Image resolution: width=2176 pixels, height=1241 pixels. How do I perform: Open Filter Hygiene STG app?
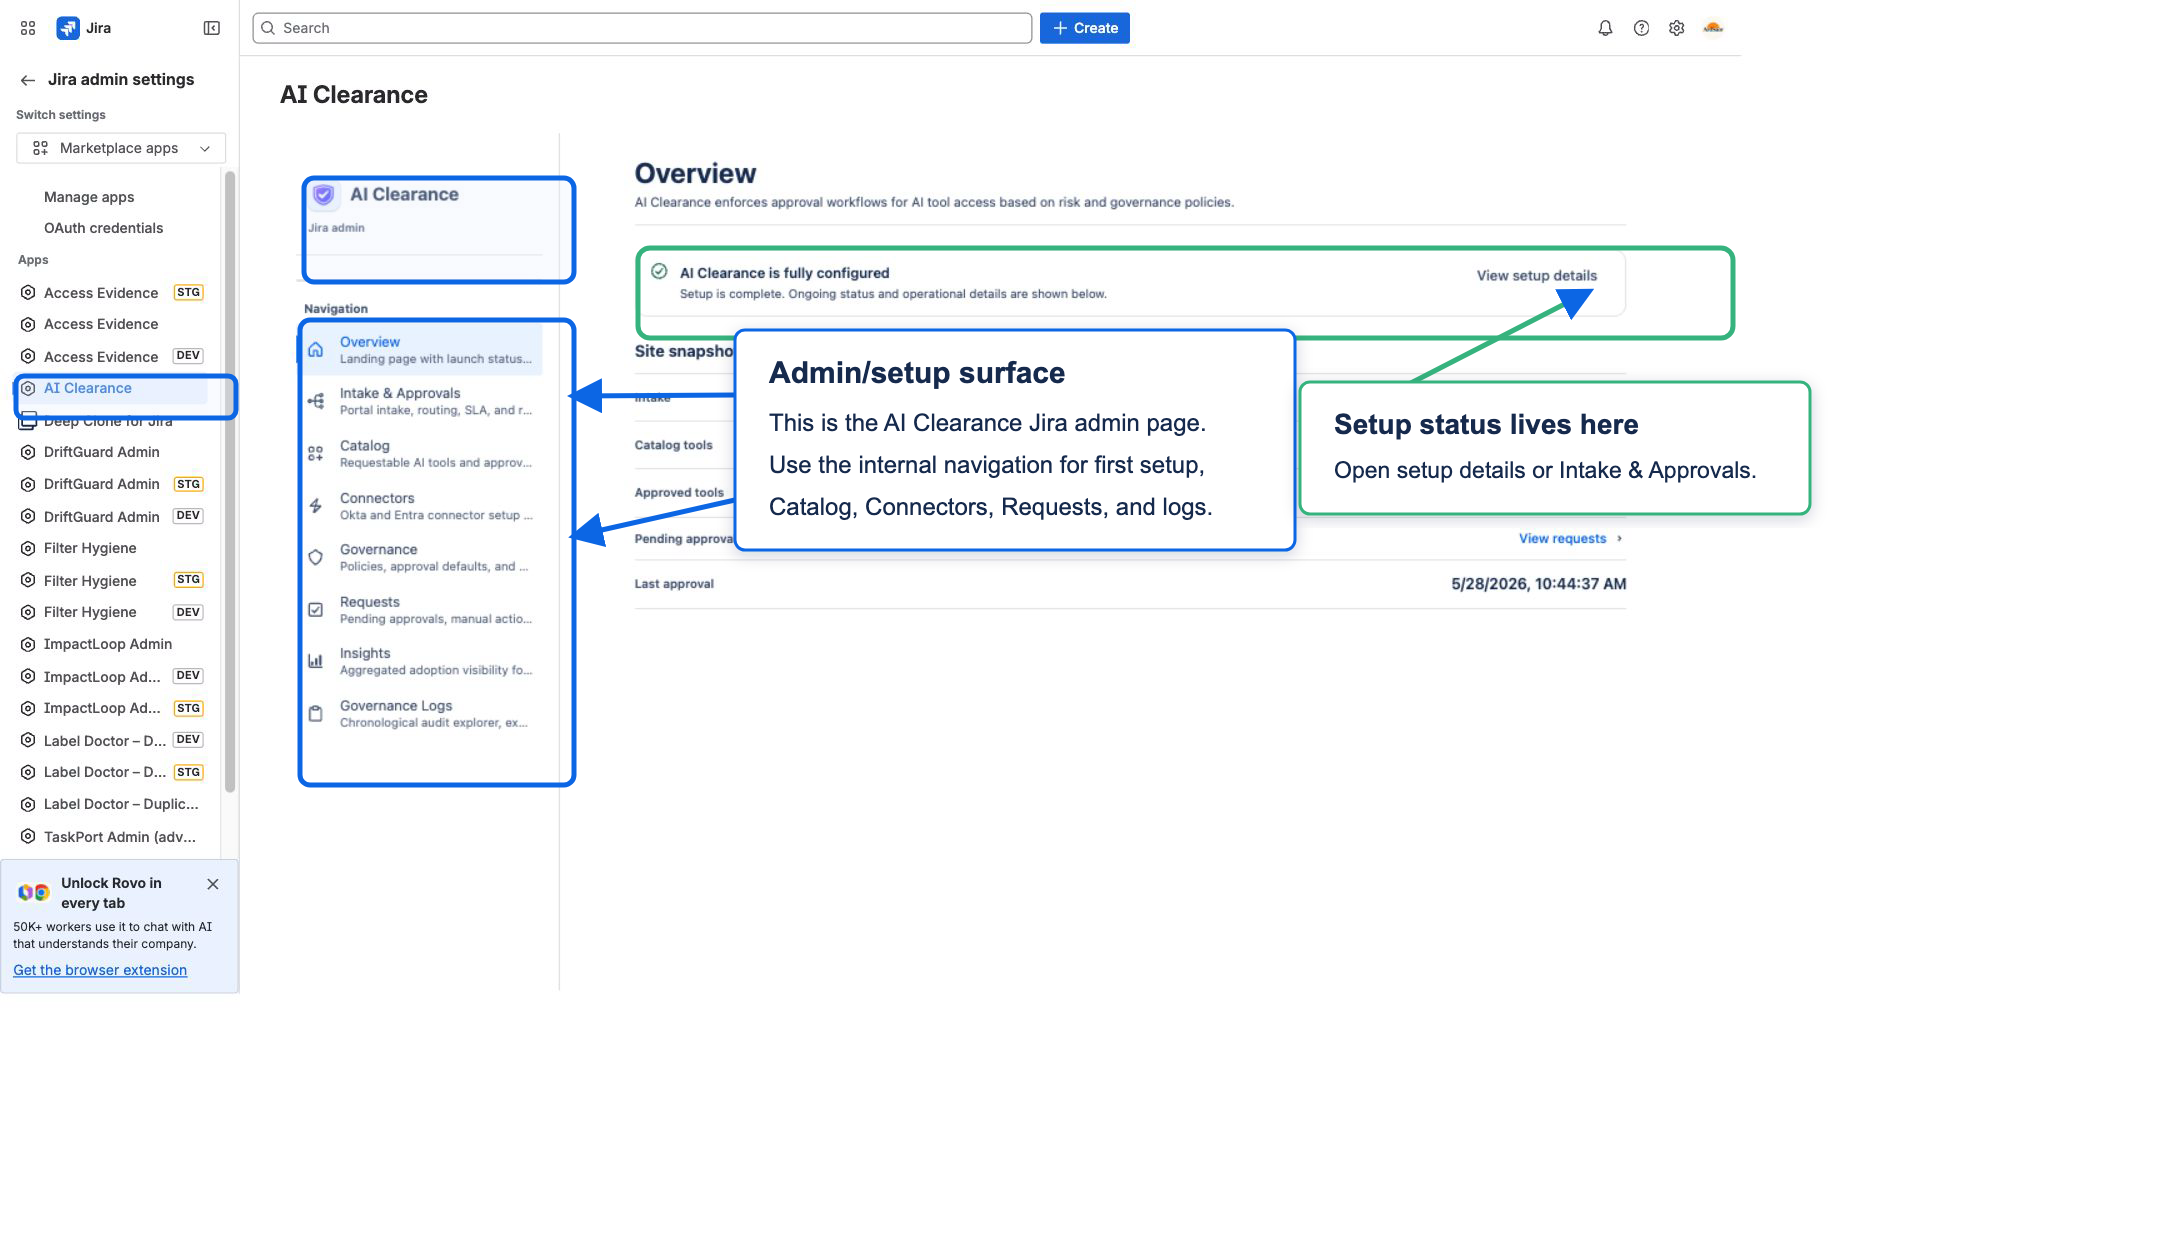click(x=111, y=580)
